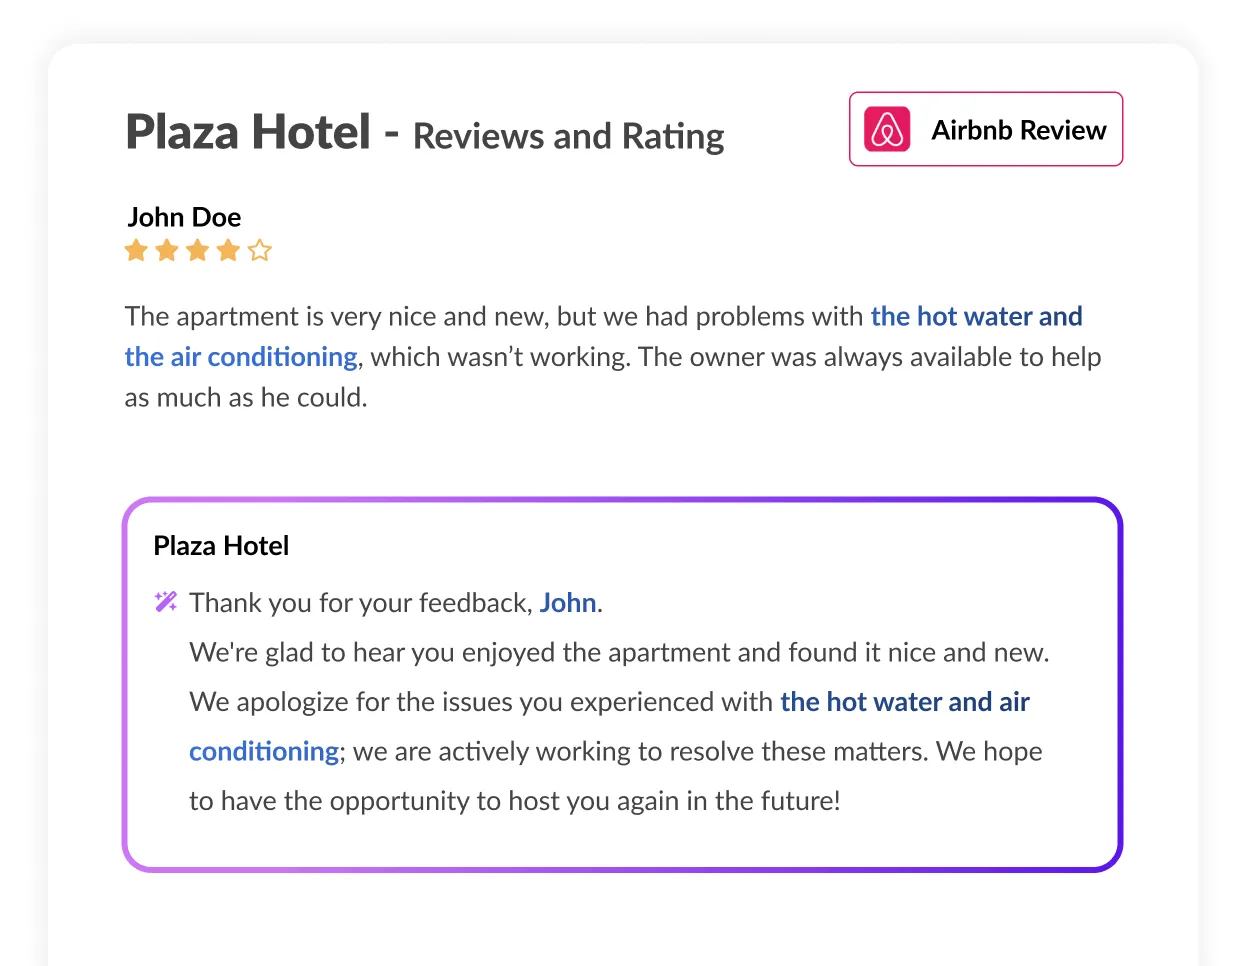
Task: Click the Airbnb logo icon
Action: (x=887, y=129)
